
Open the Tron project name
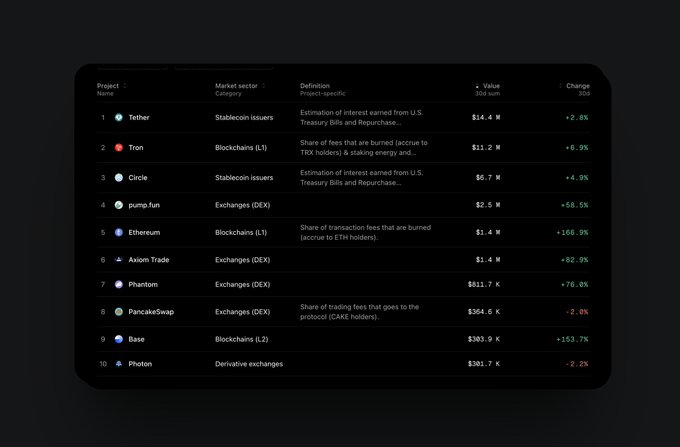(136, 147)
